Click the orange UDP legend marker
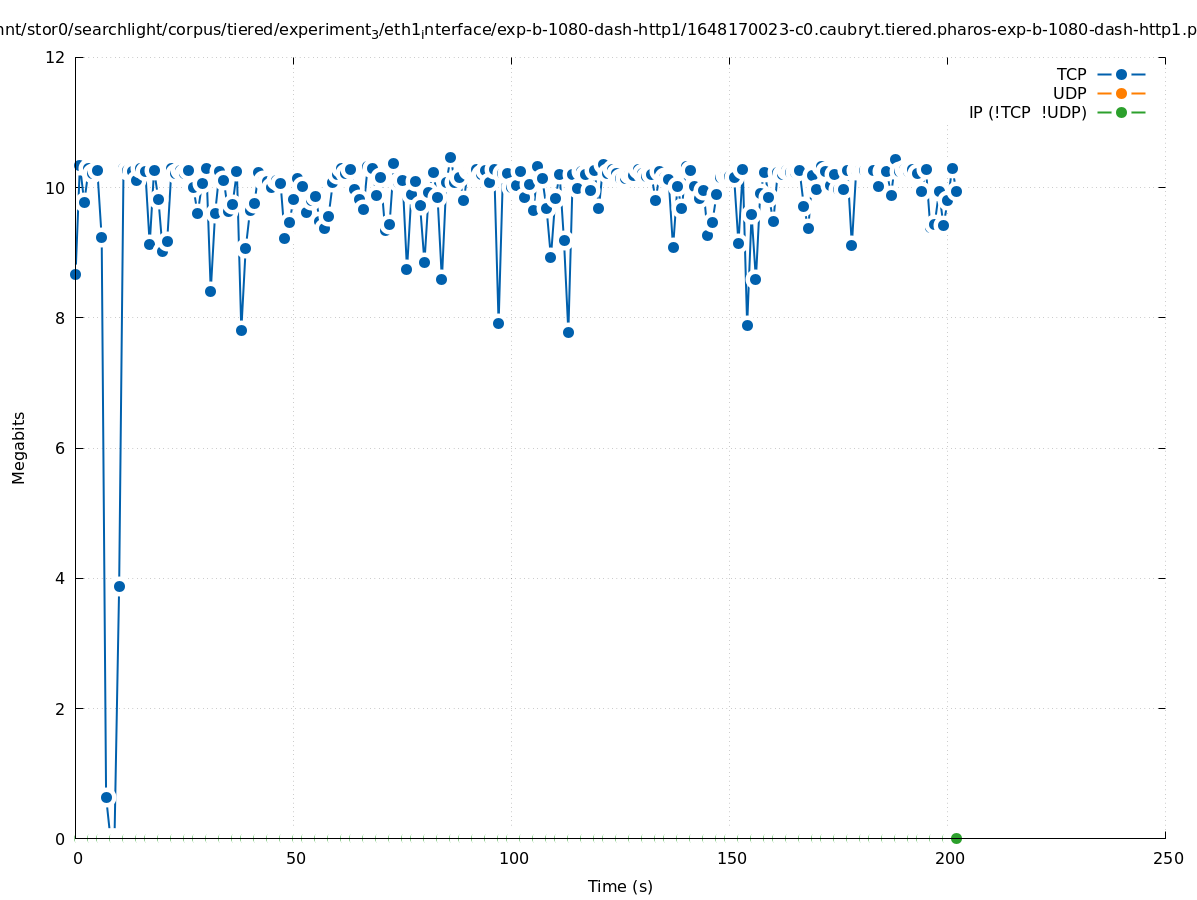Viewport: 1197px width, 900px height. point(1121,93)
